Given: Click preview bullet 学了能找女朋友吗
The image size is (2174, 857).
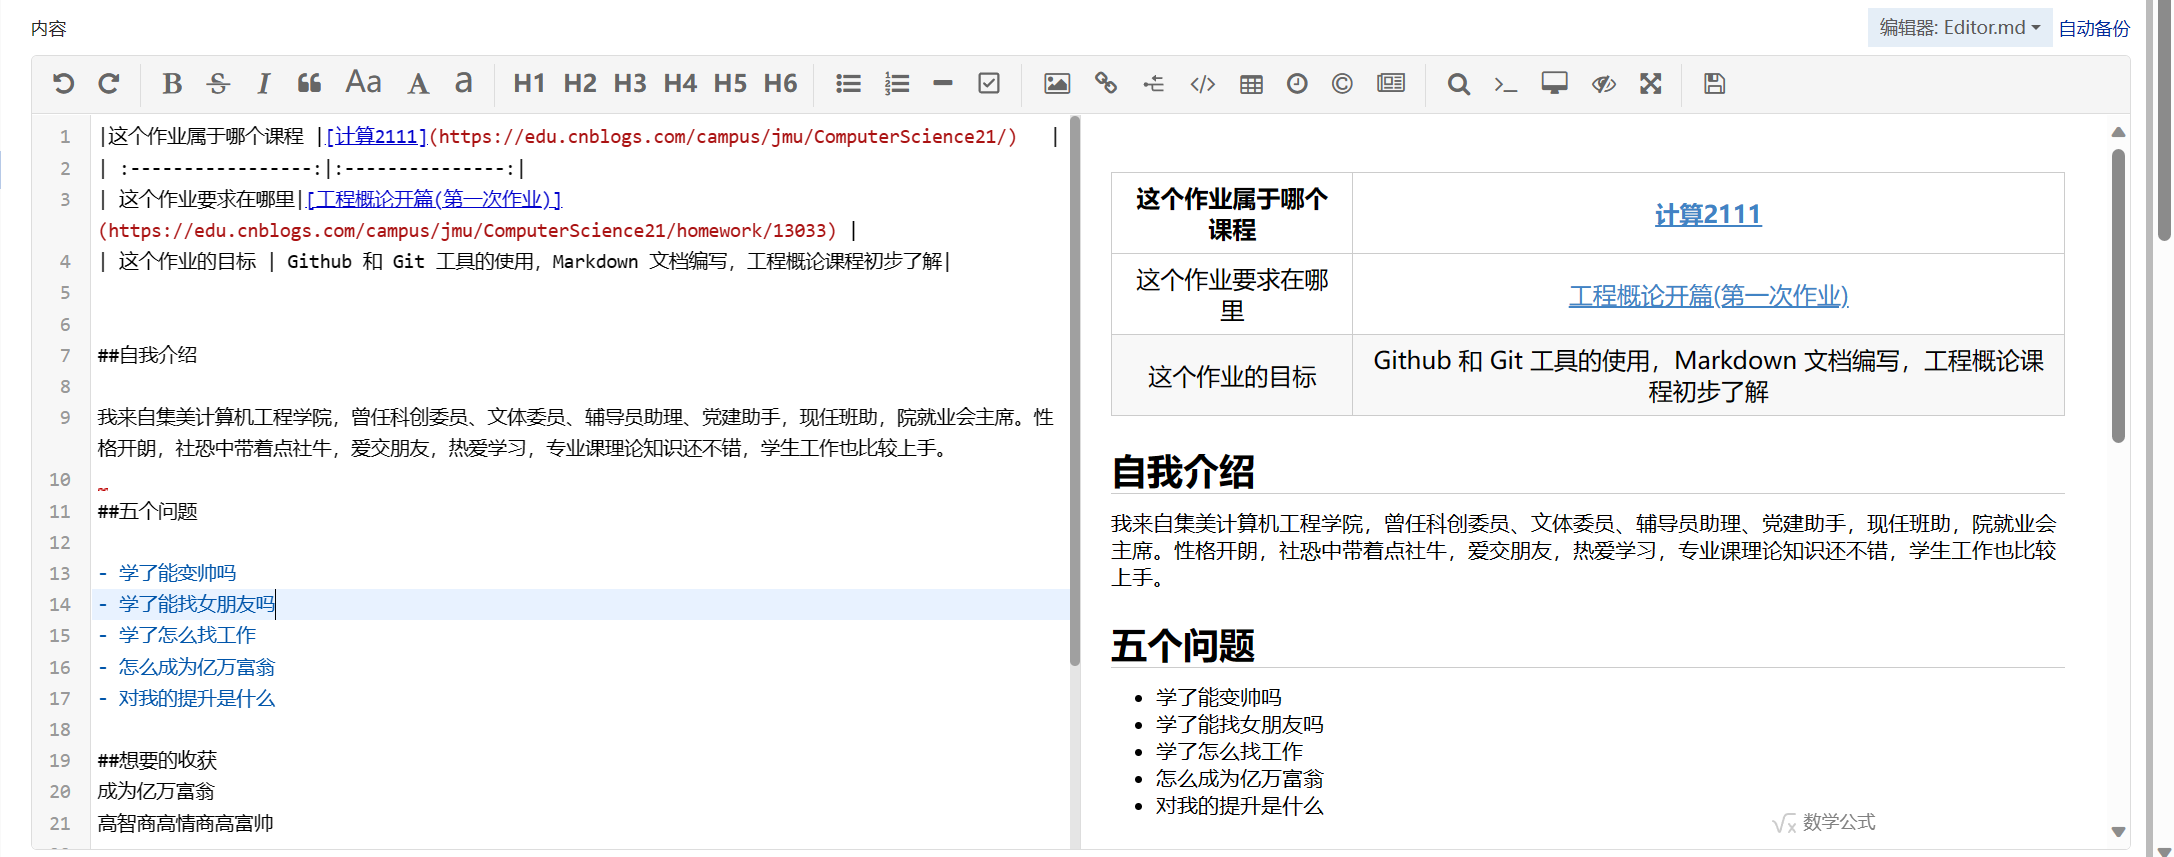Looking at the screenshot, I should pos(1240,724).
